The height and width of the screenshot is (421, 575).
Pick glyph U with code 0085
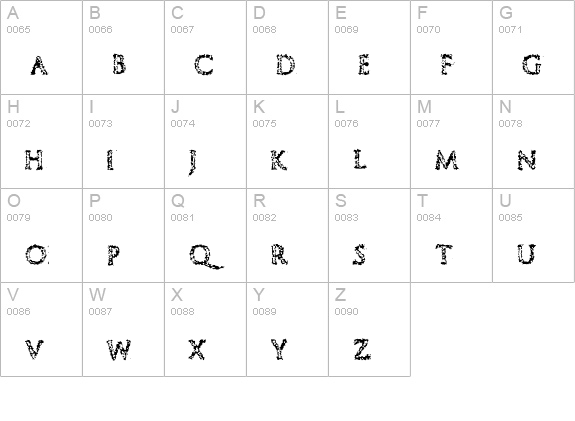(x=527, y=254)
